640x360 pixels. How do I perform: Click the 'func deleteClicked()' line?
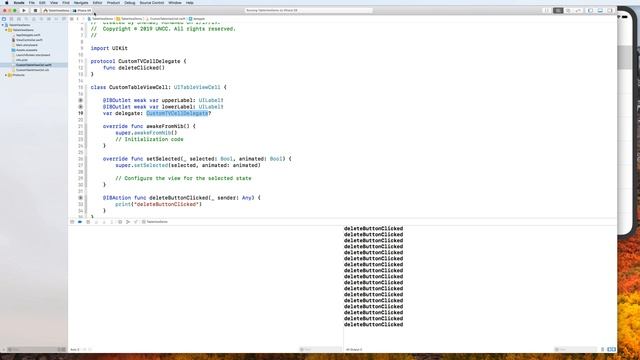point(134,68)
